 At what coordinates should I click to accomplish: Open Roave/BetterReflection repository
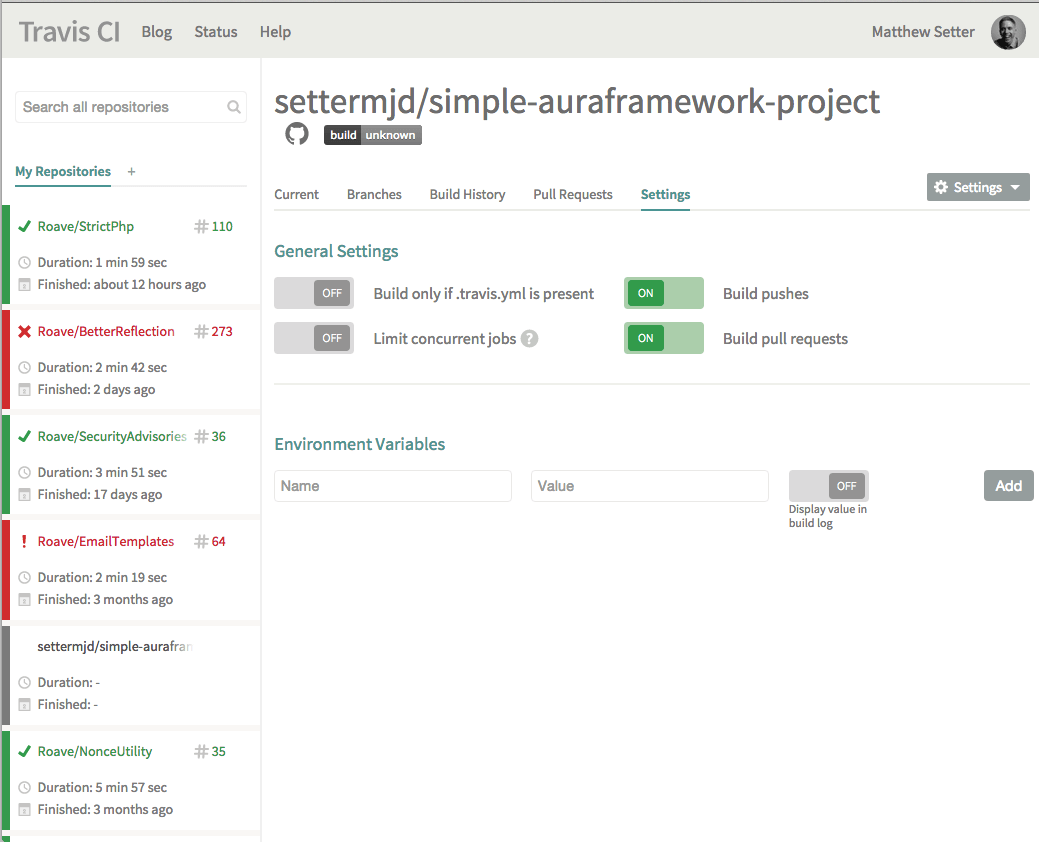pos(106,331)
